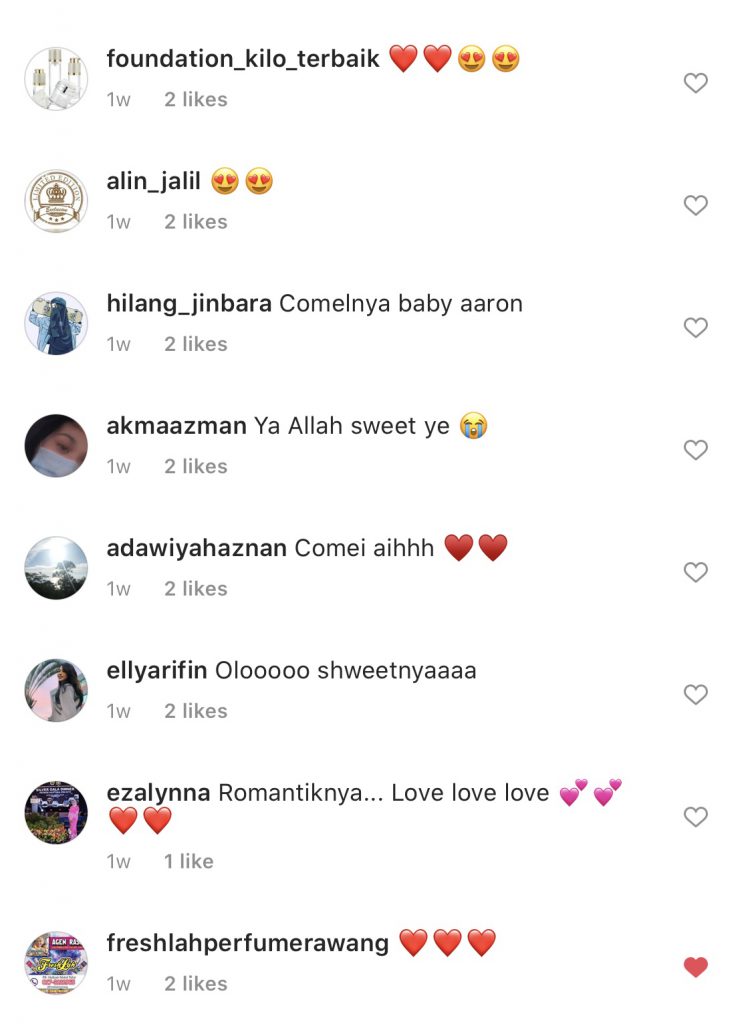
Task: View the 2 likes on akmaazman's comment
Action: pyautogui.click(x=196, y=466)
